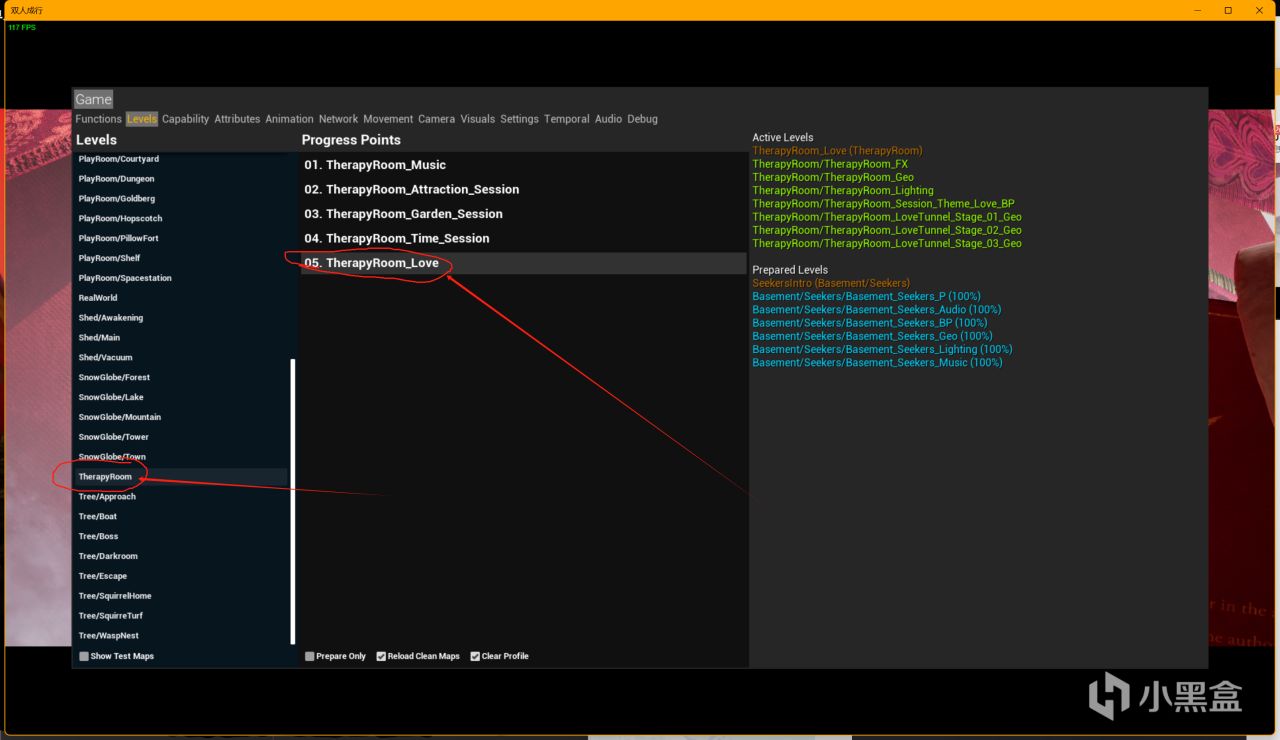Close the game window
Viewport: 1280px width, 740px height.
click(1259, 9)
